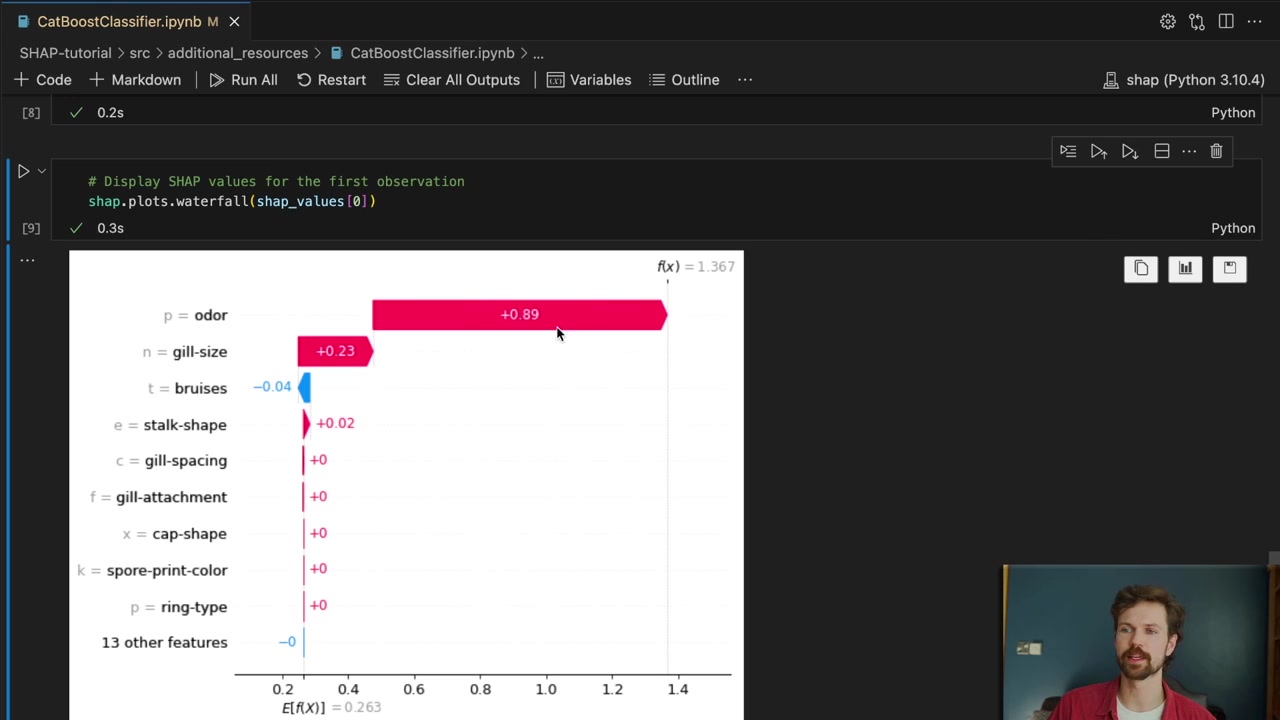Click the odor +0.89 bar in the plot
Screen dimensions: 1280x720
tap(519, 315)
